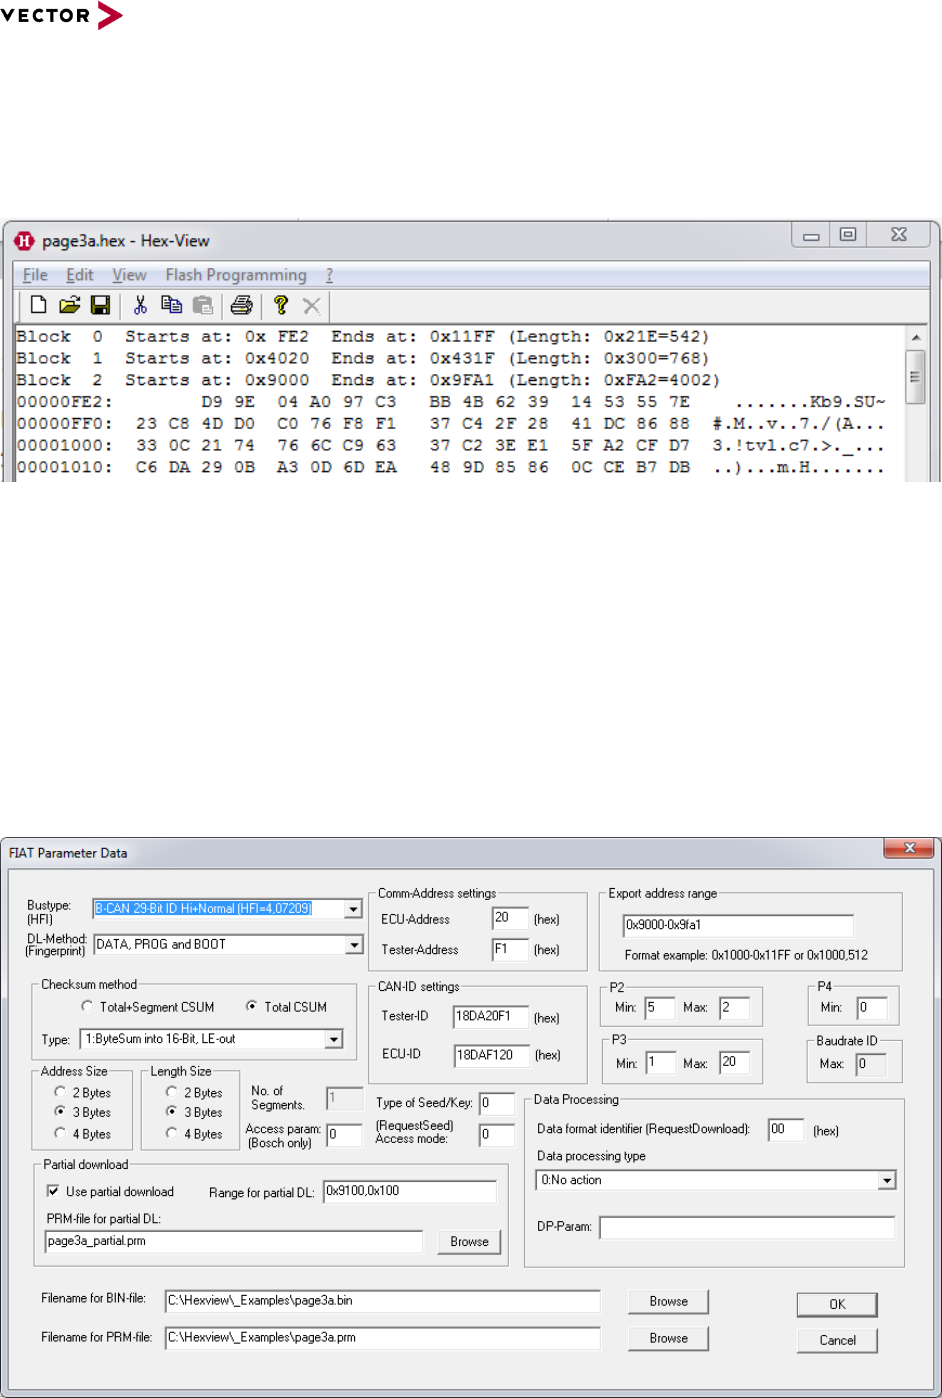Click the RequestSeed Access mode field
Viewport: 942px width, 1398px height.
(x=497, y=1135)
